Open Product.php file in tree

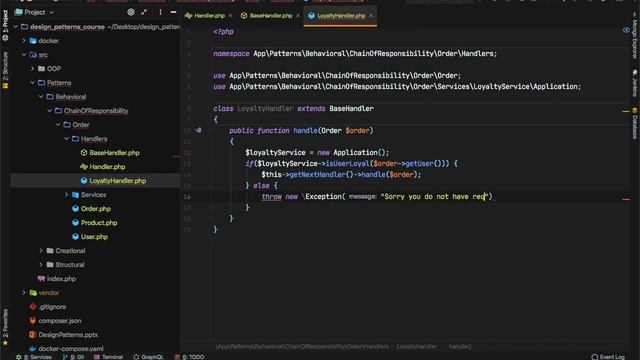(99, 222)
